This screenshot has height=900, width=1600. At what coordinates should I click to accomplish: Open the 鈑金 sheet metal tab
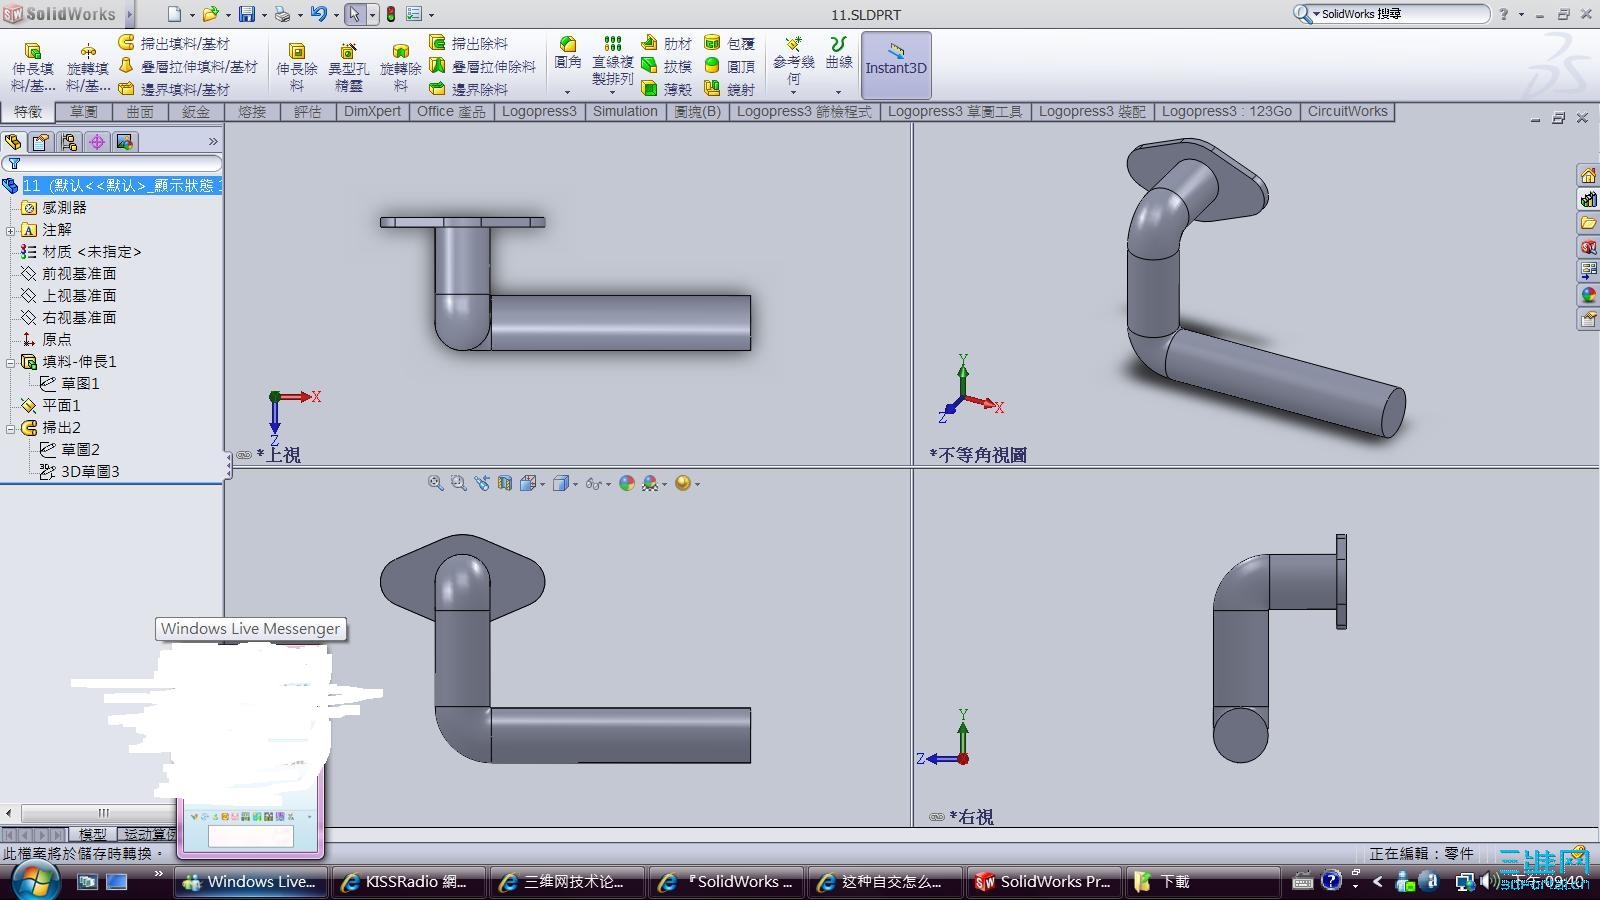tap(196, 112)
